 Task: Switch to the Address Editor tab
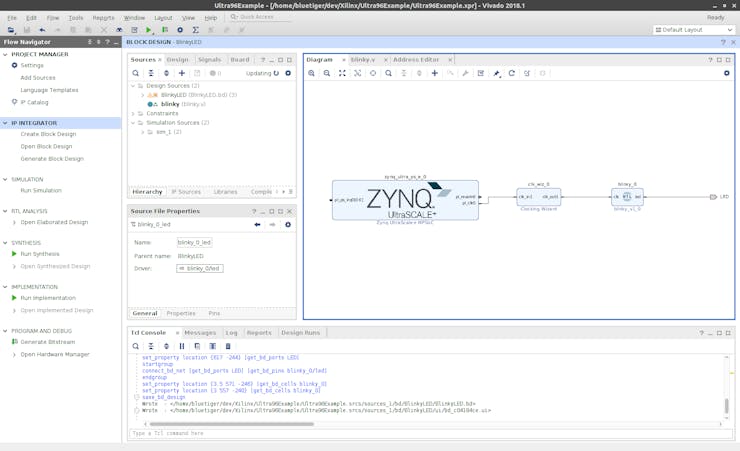click(416, 60)
